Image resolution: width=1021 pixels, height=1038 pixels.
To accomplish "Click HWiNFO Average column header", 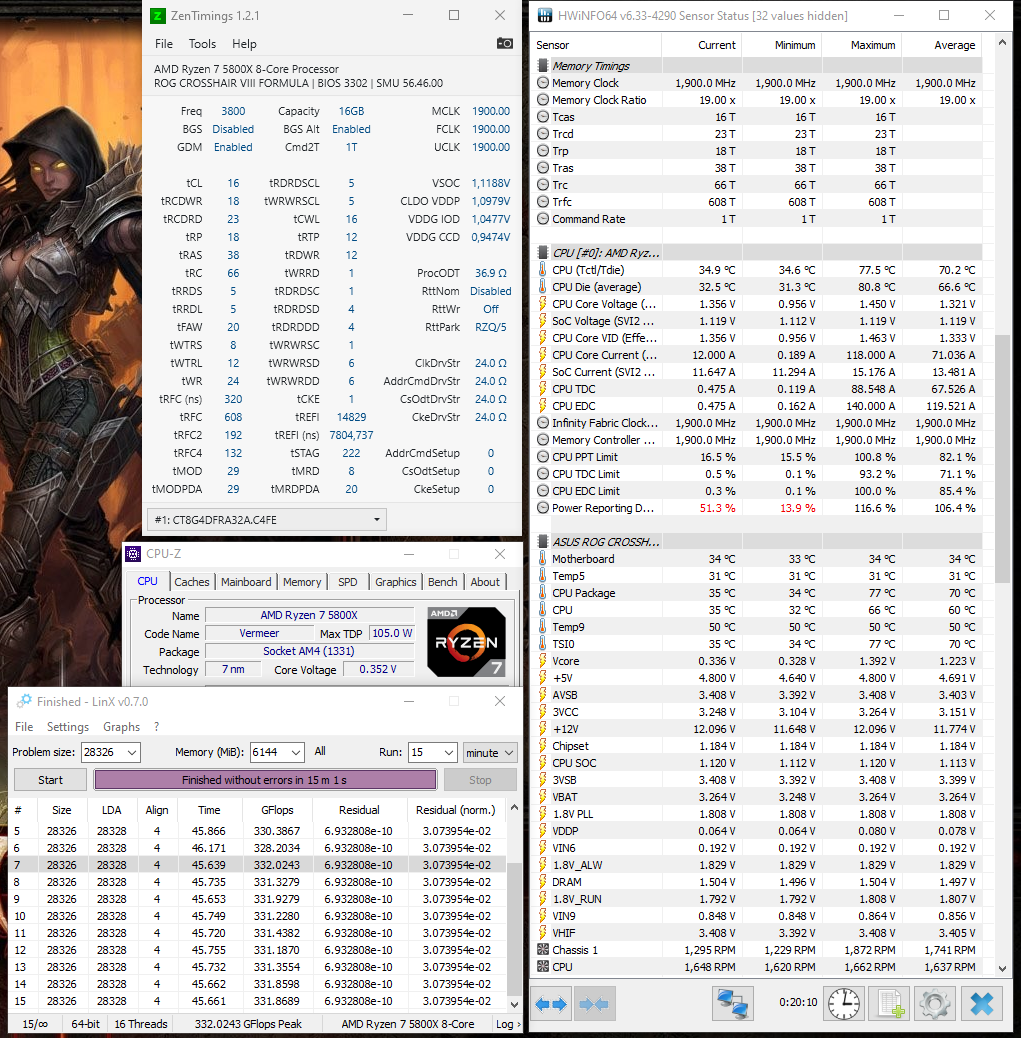I will [942, 45].
